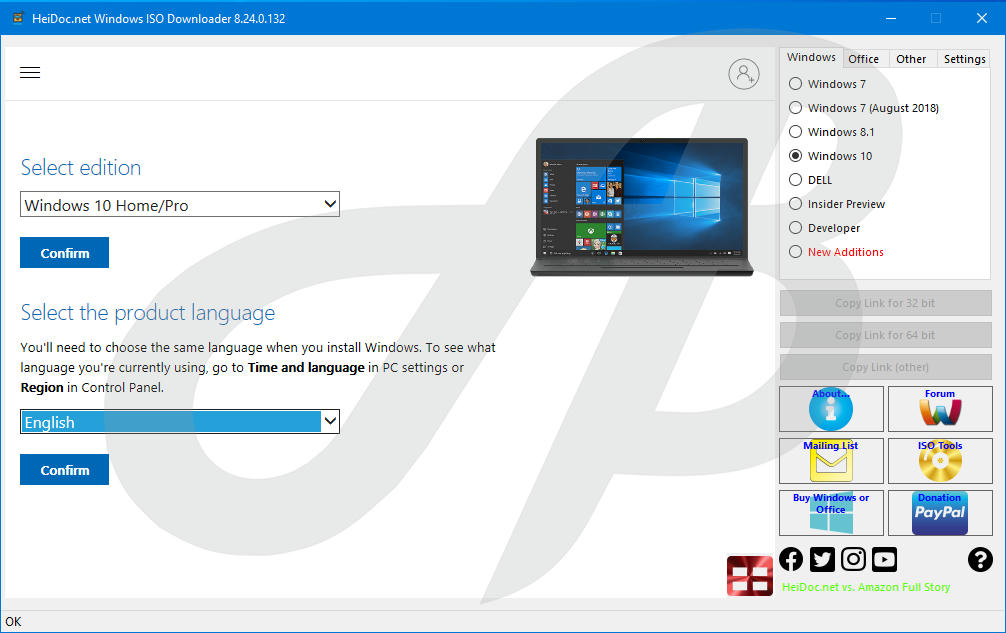Open the PayPal Donation tile
Screen dimensions: 1006x633
[940, 512]
